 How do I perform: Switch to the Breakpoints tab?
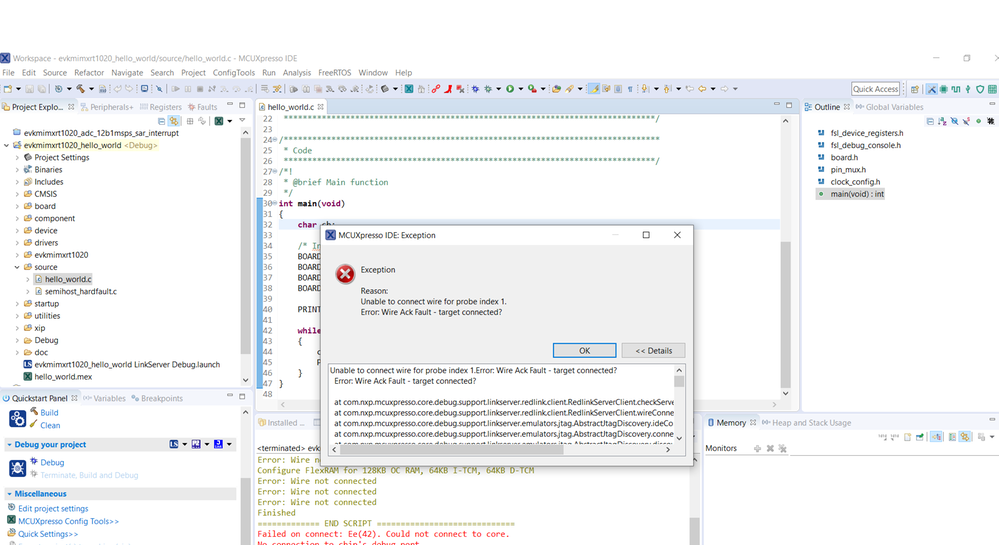point(157,398)
